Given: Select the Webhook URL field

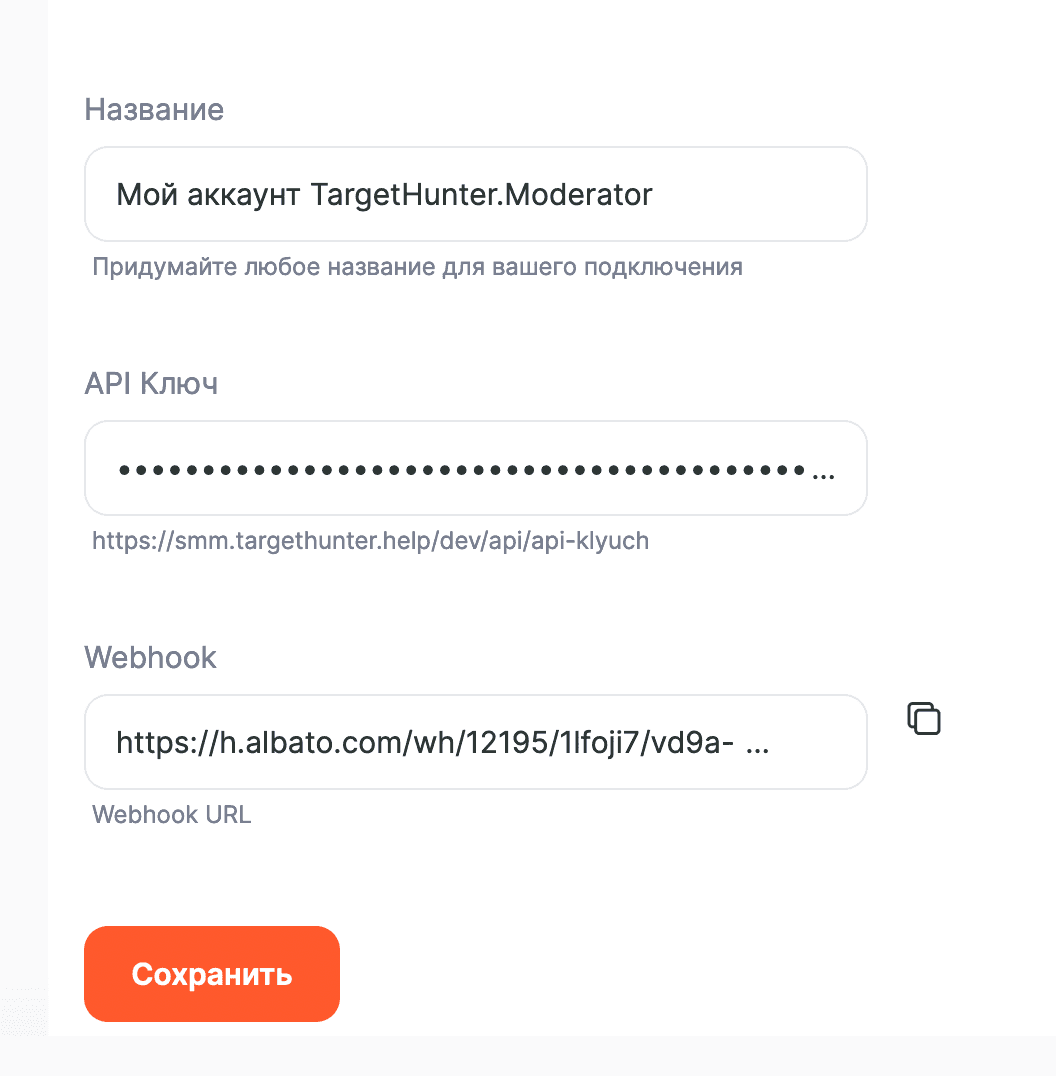Looking at the screenshot, I should tap(476, 742).
